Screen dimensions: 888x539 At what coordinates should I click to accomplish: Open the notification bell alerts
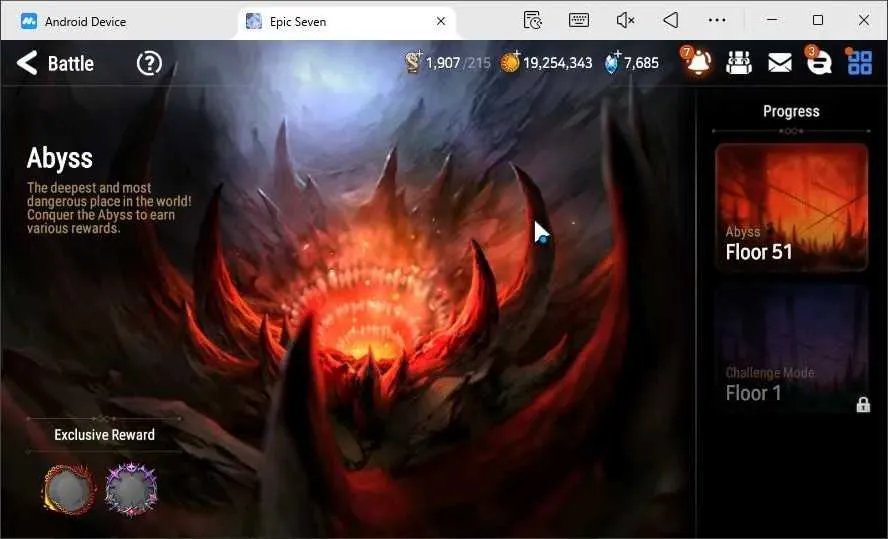pyautogui.click(x=698, y=61)
